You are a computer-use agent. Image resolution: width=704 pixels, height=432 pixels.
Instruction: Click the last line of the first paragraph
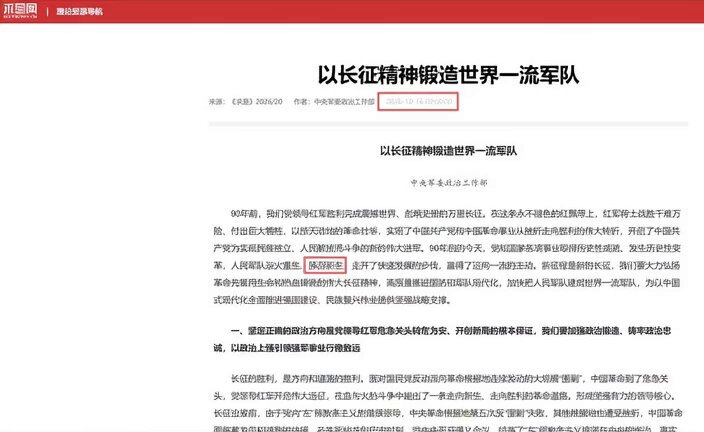(332, 300)
